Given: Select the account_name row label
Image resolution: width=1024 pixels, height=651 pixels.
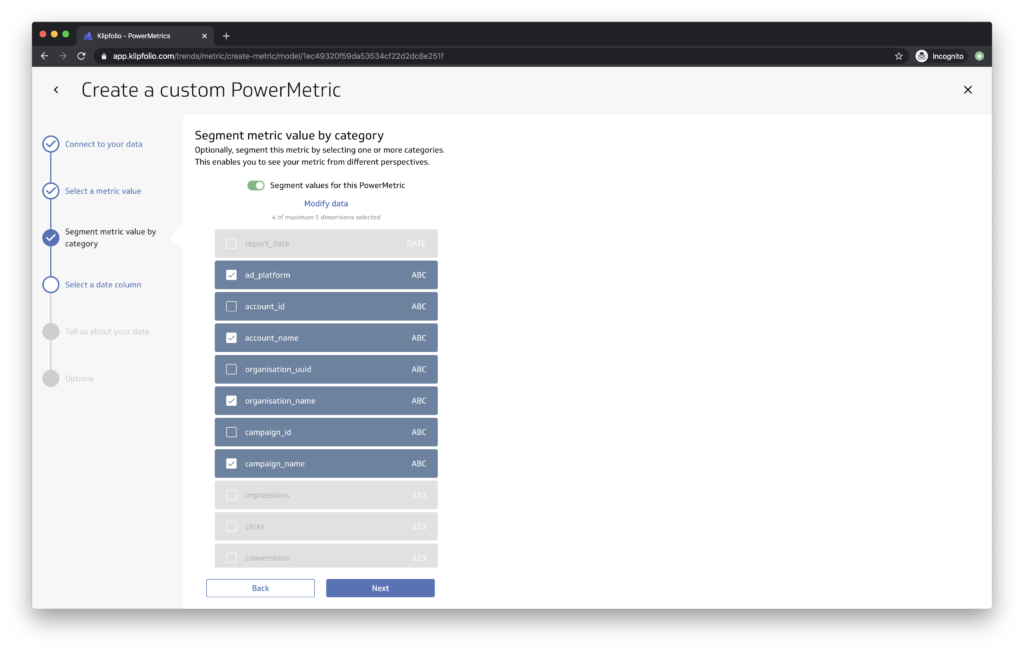Looking at the screenshot, I should coord(271,338).
